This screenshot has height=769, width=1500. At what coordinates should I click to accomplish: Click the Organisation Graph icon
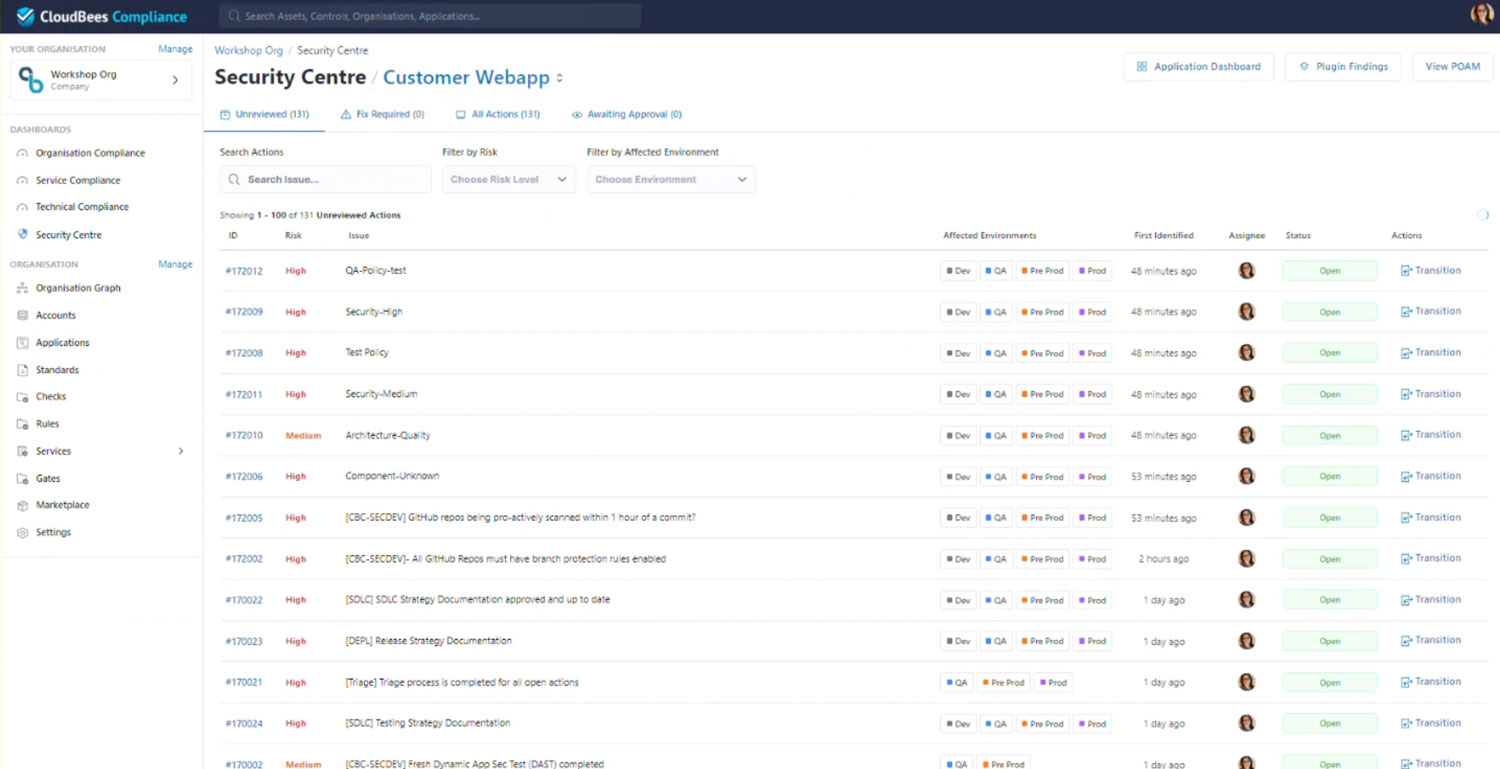point(23,288)
